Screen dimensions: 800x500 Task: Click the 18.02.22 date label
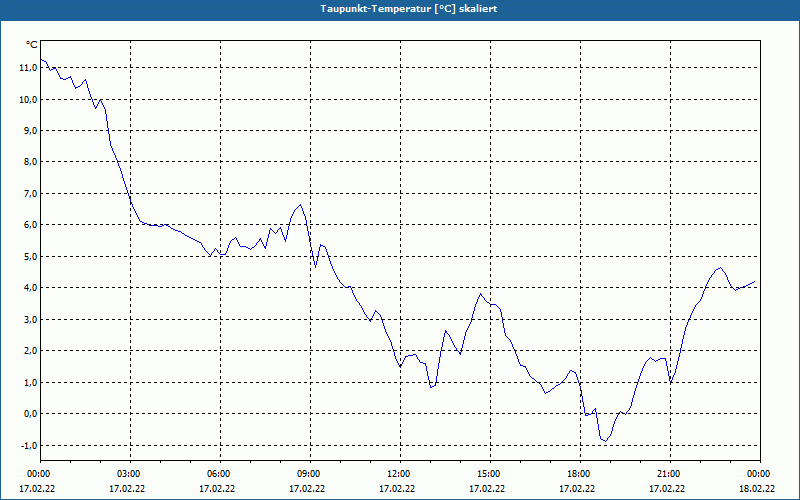point(757,489)
